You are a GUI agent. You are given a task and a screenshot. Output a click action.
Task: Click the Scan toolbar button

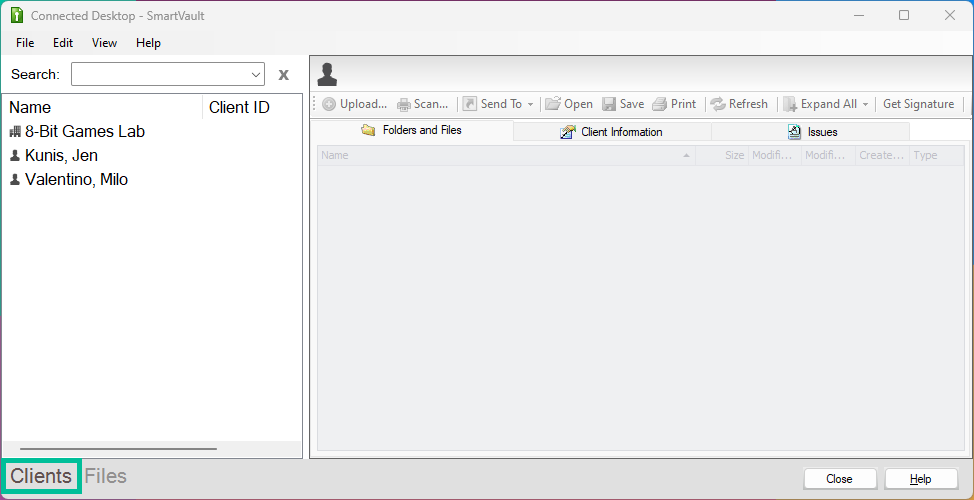423,104
